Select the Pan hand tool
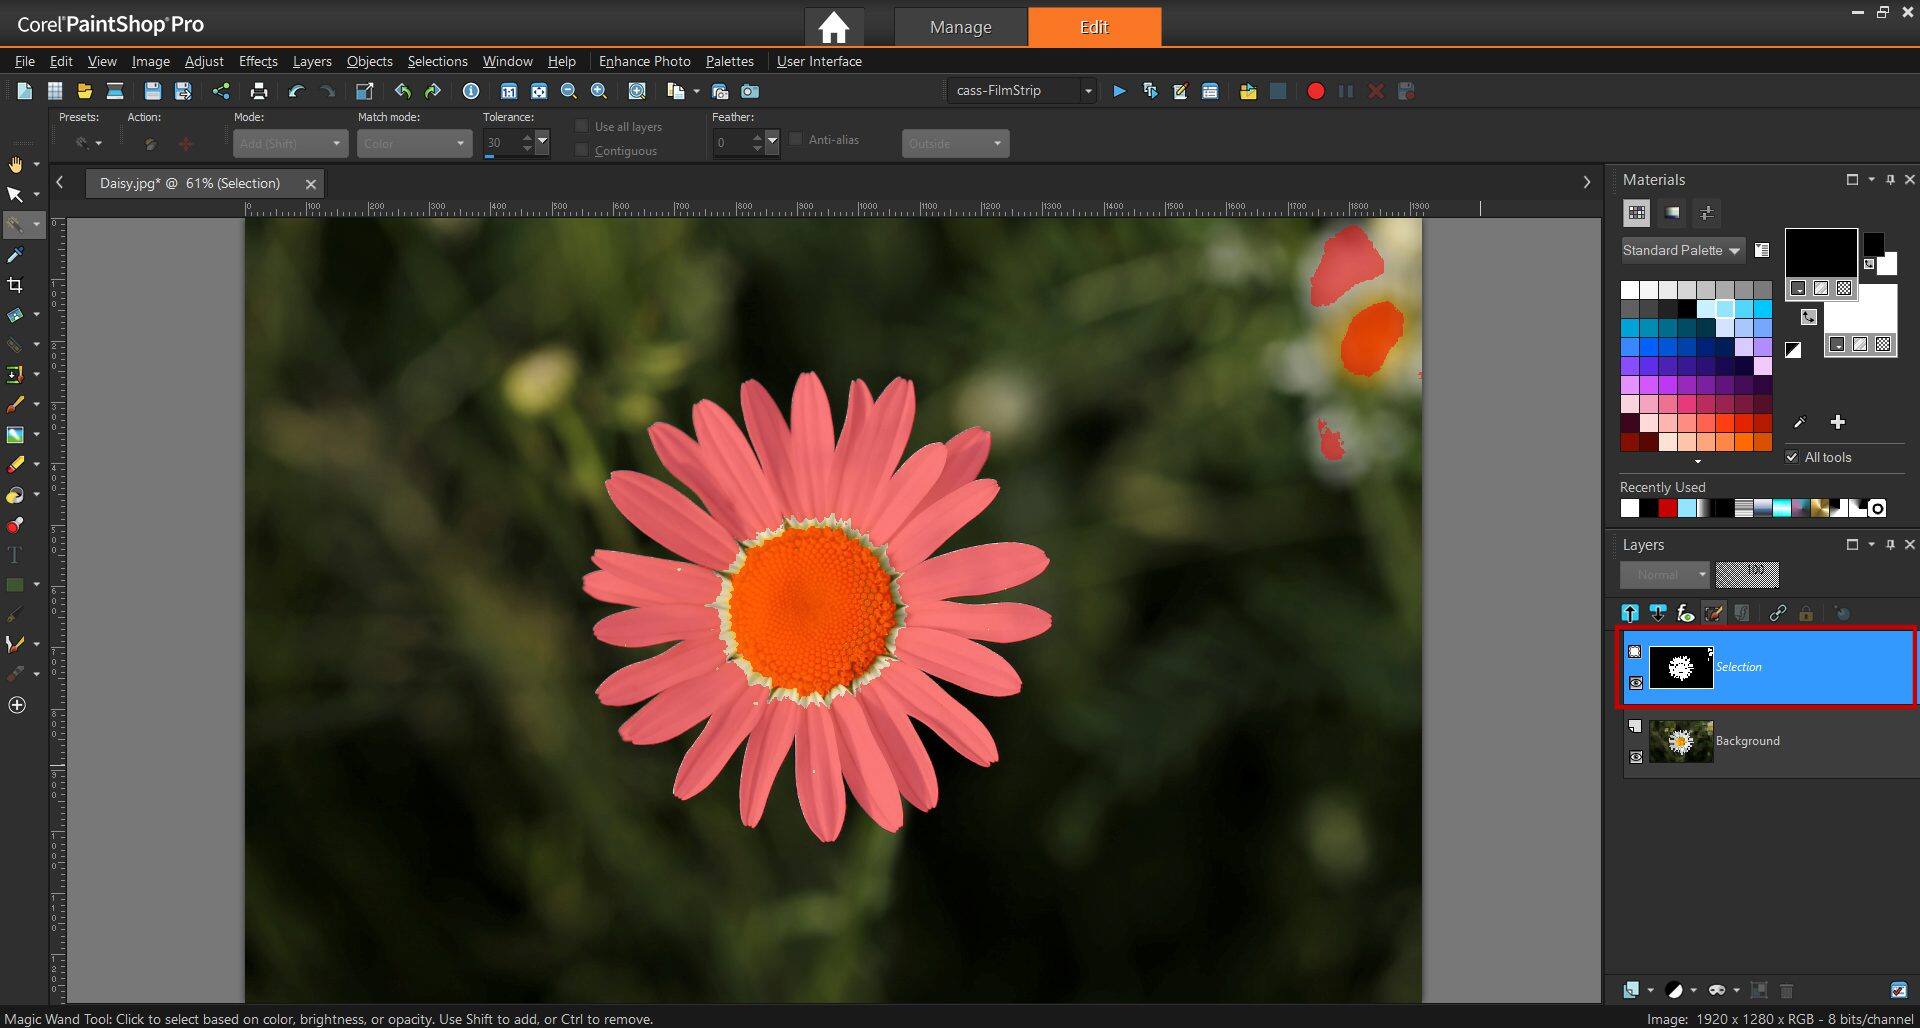Screen dimensions: 1920x1028 [x=15, y=164]
